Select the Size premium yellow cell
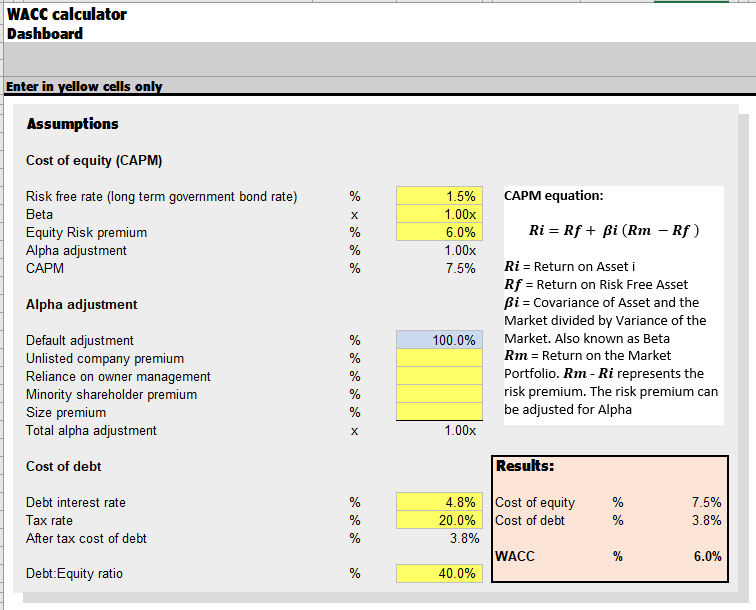This screenshot has height=610, width=756. (439, 412)
